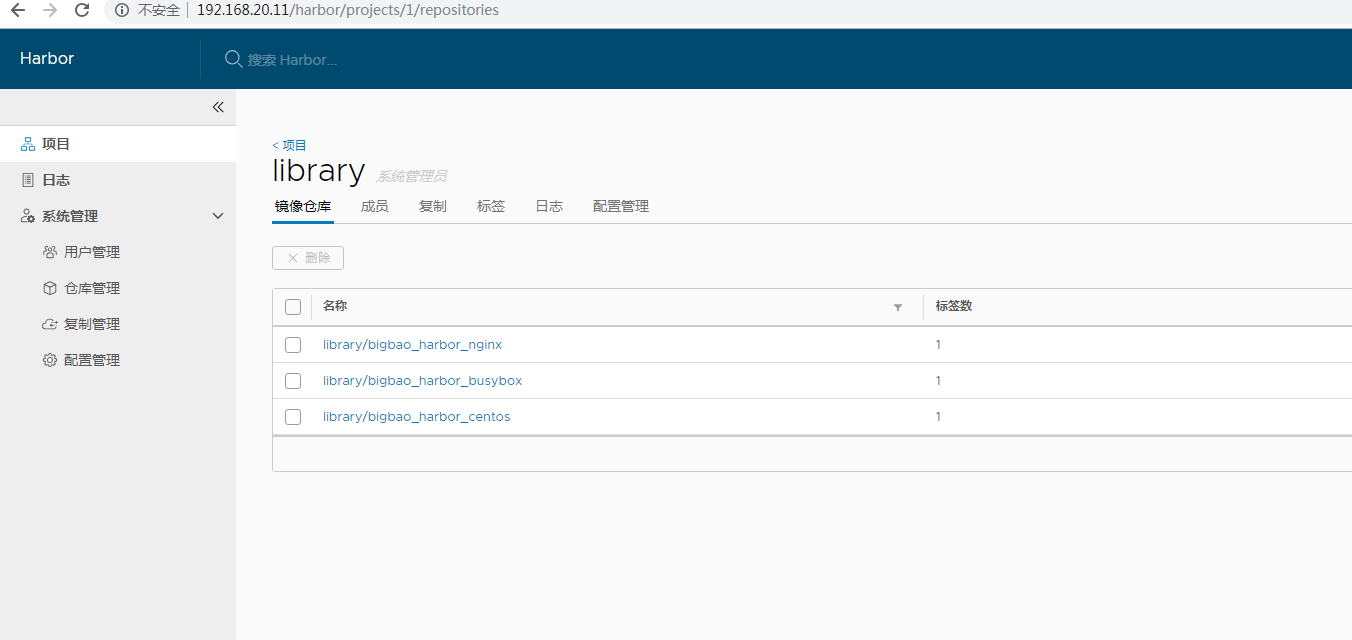Open the 名称 column filter funnel icon

898,307
